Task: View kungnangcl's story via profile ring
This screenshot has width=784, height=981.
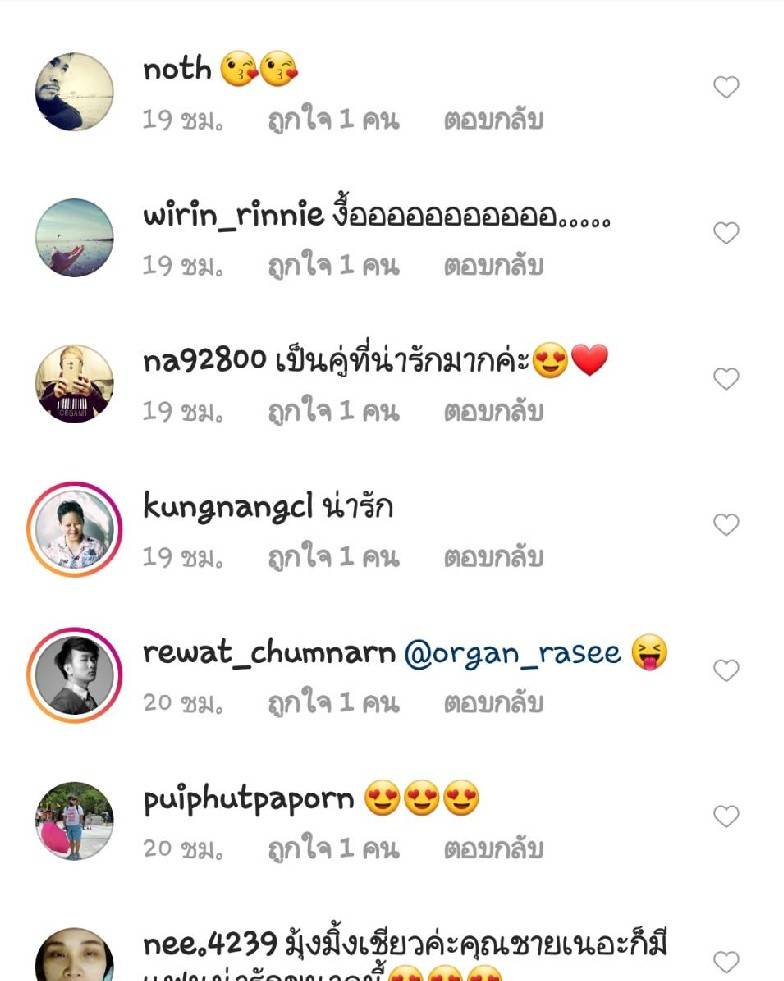Action: (x=74, y=529)
